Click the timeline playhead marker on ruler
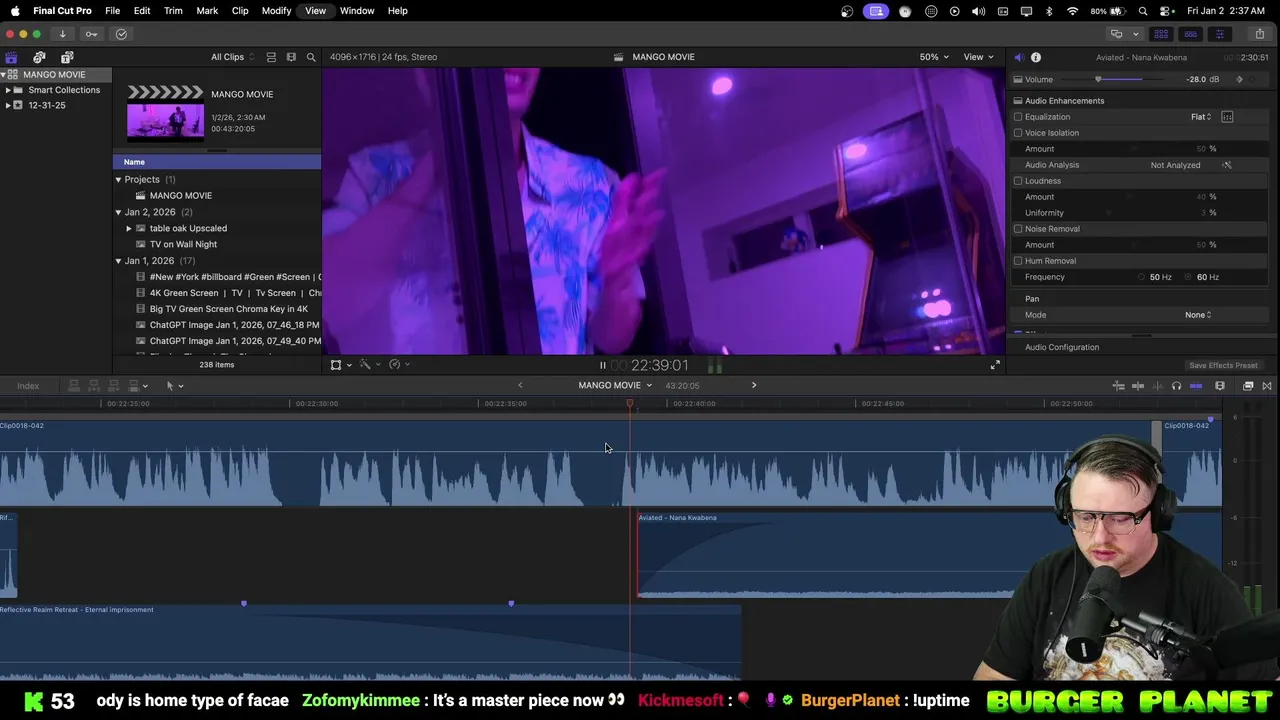This screenshot has height=720, width=1280. pos(630,404)
